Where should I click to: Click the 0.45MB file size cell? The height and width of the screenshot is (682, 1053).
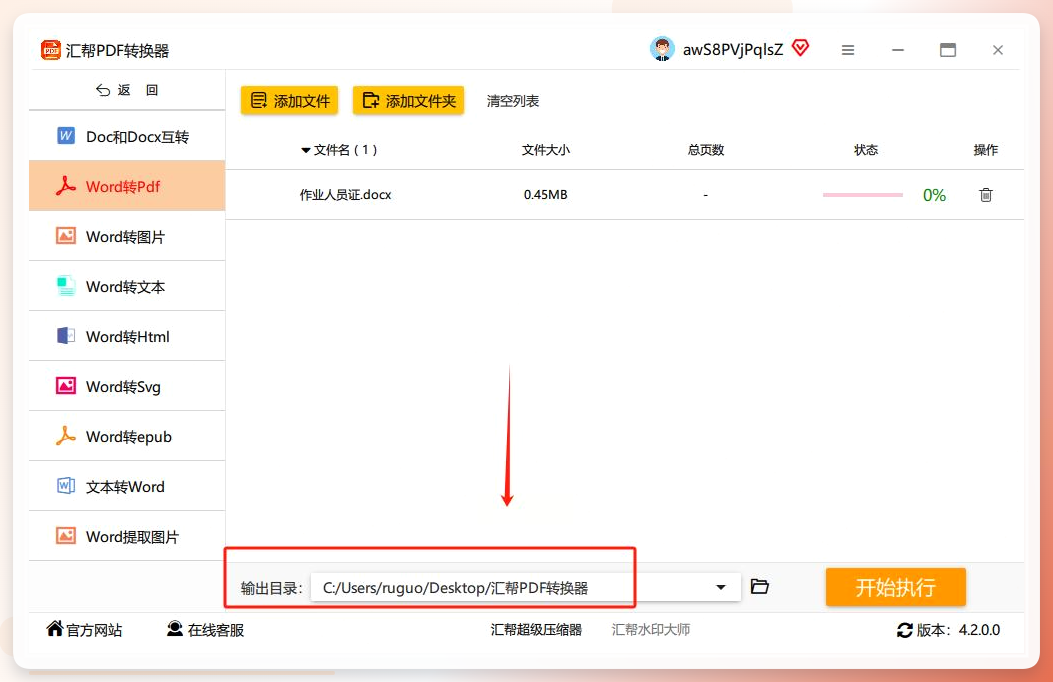pos(545,195)
